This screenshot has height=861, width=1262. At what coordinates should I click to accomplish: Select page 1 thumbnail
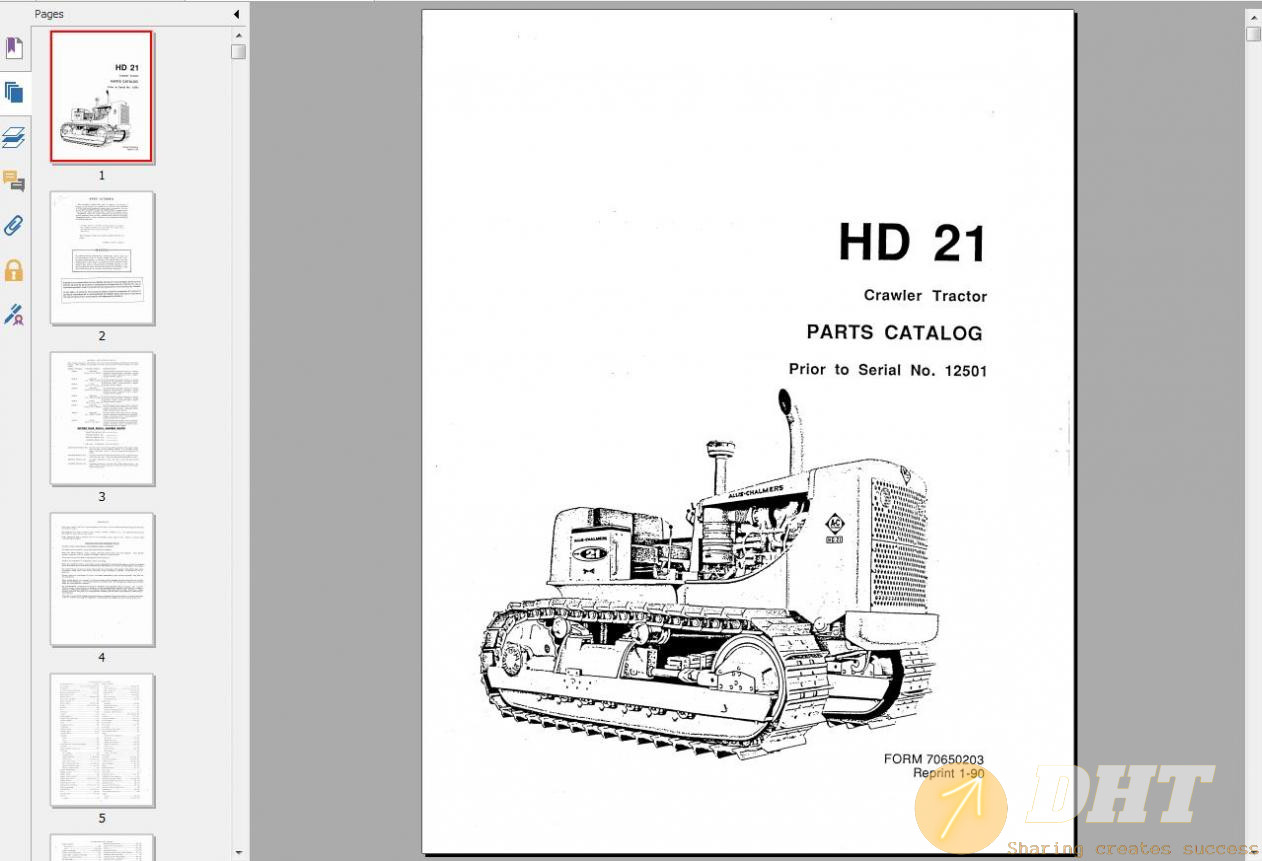[x=102, y=96]
